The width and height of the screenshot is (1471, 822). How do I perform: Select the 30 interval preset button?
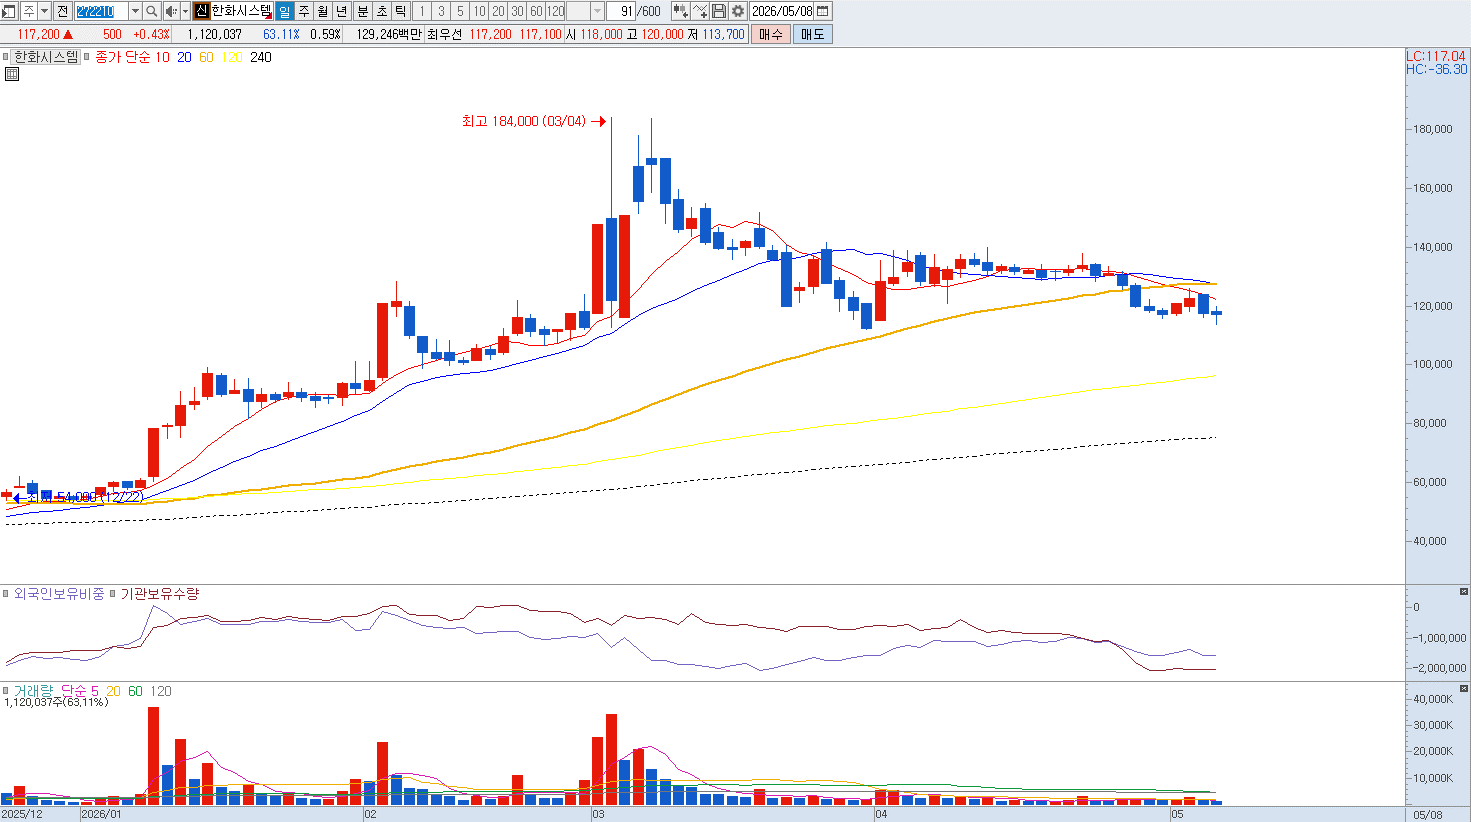517,11
